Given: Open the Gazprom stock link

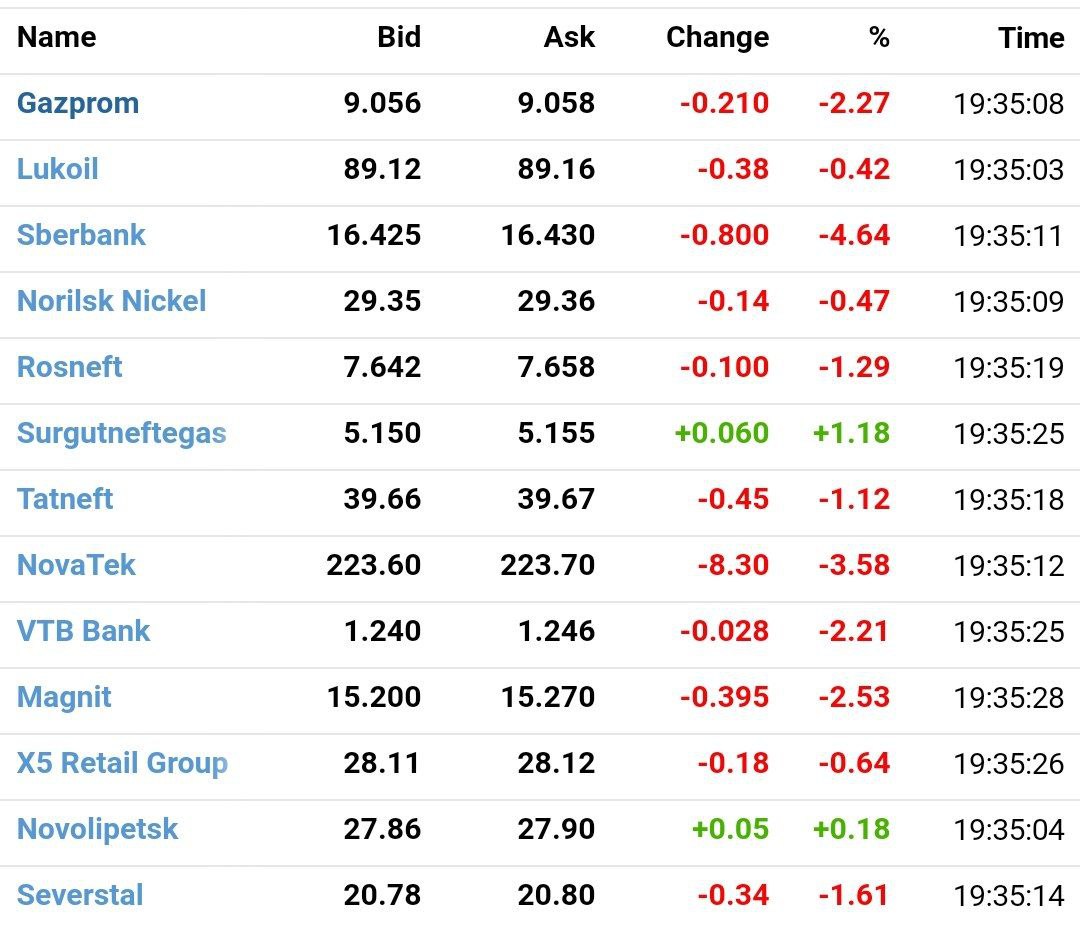Looking at the screenshot, I should click(x=78, y=104).
